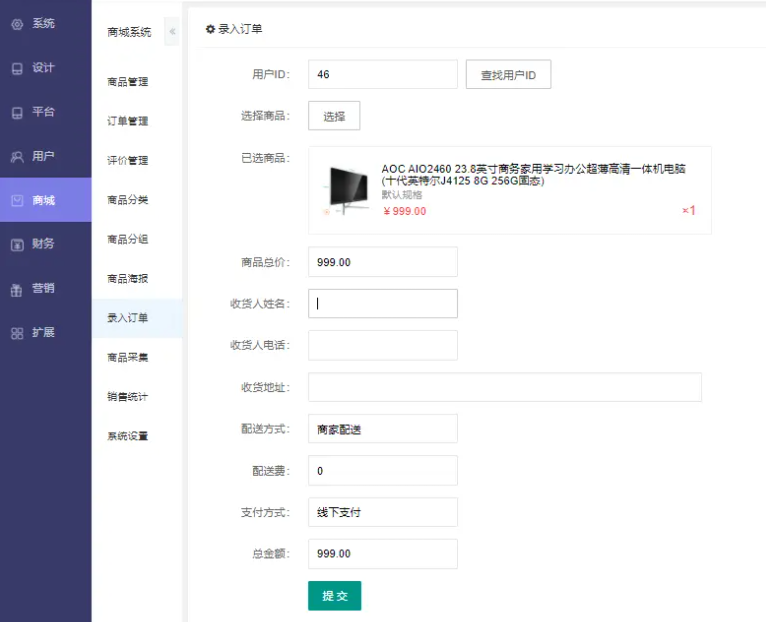Focus the 收货人姓名 input field
The width and height of the screenshot is (766, 622).
pyautogui.click(x=383, y=303)
